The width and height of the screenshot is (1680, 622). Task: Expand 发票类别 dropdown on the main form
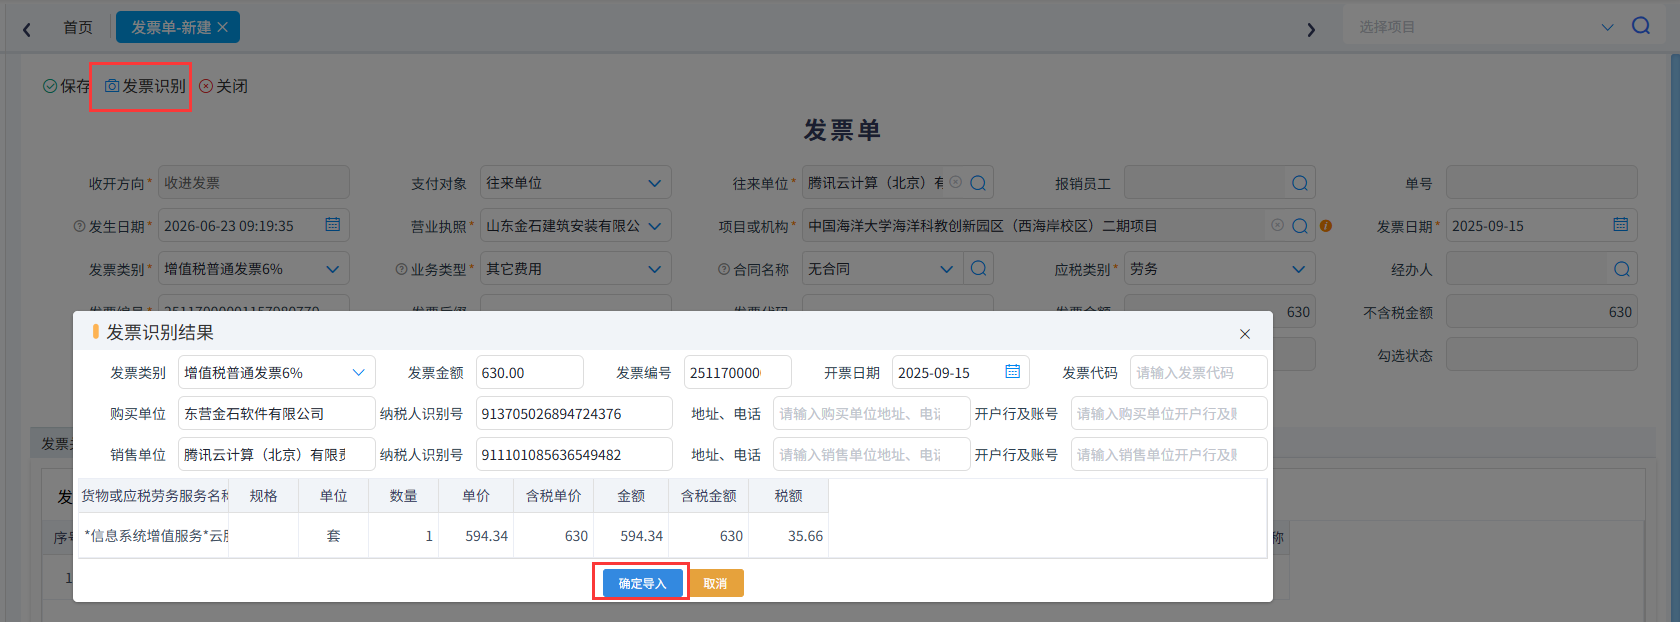[332, 269]
